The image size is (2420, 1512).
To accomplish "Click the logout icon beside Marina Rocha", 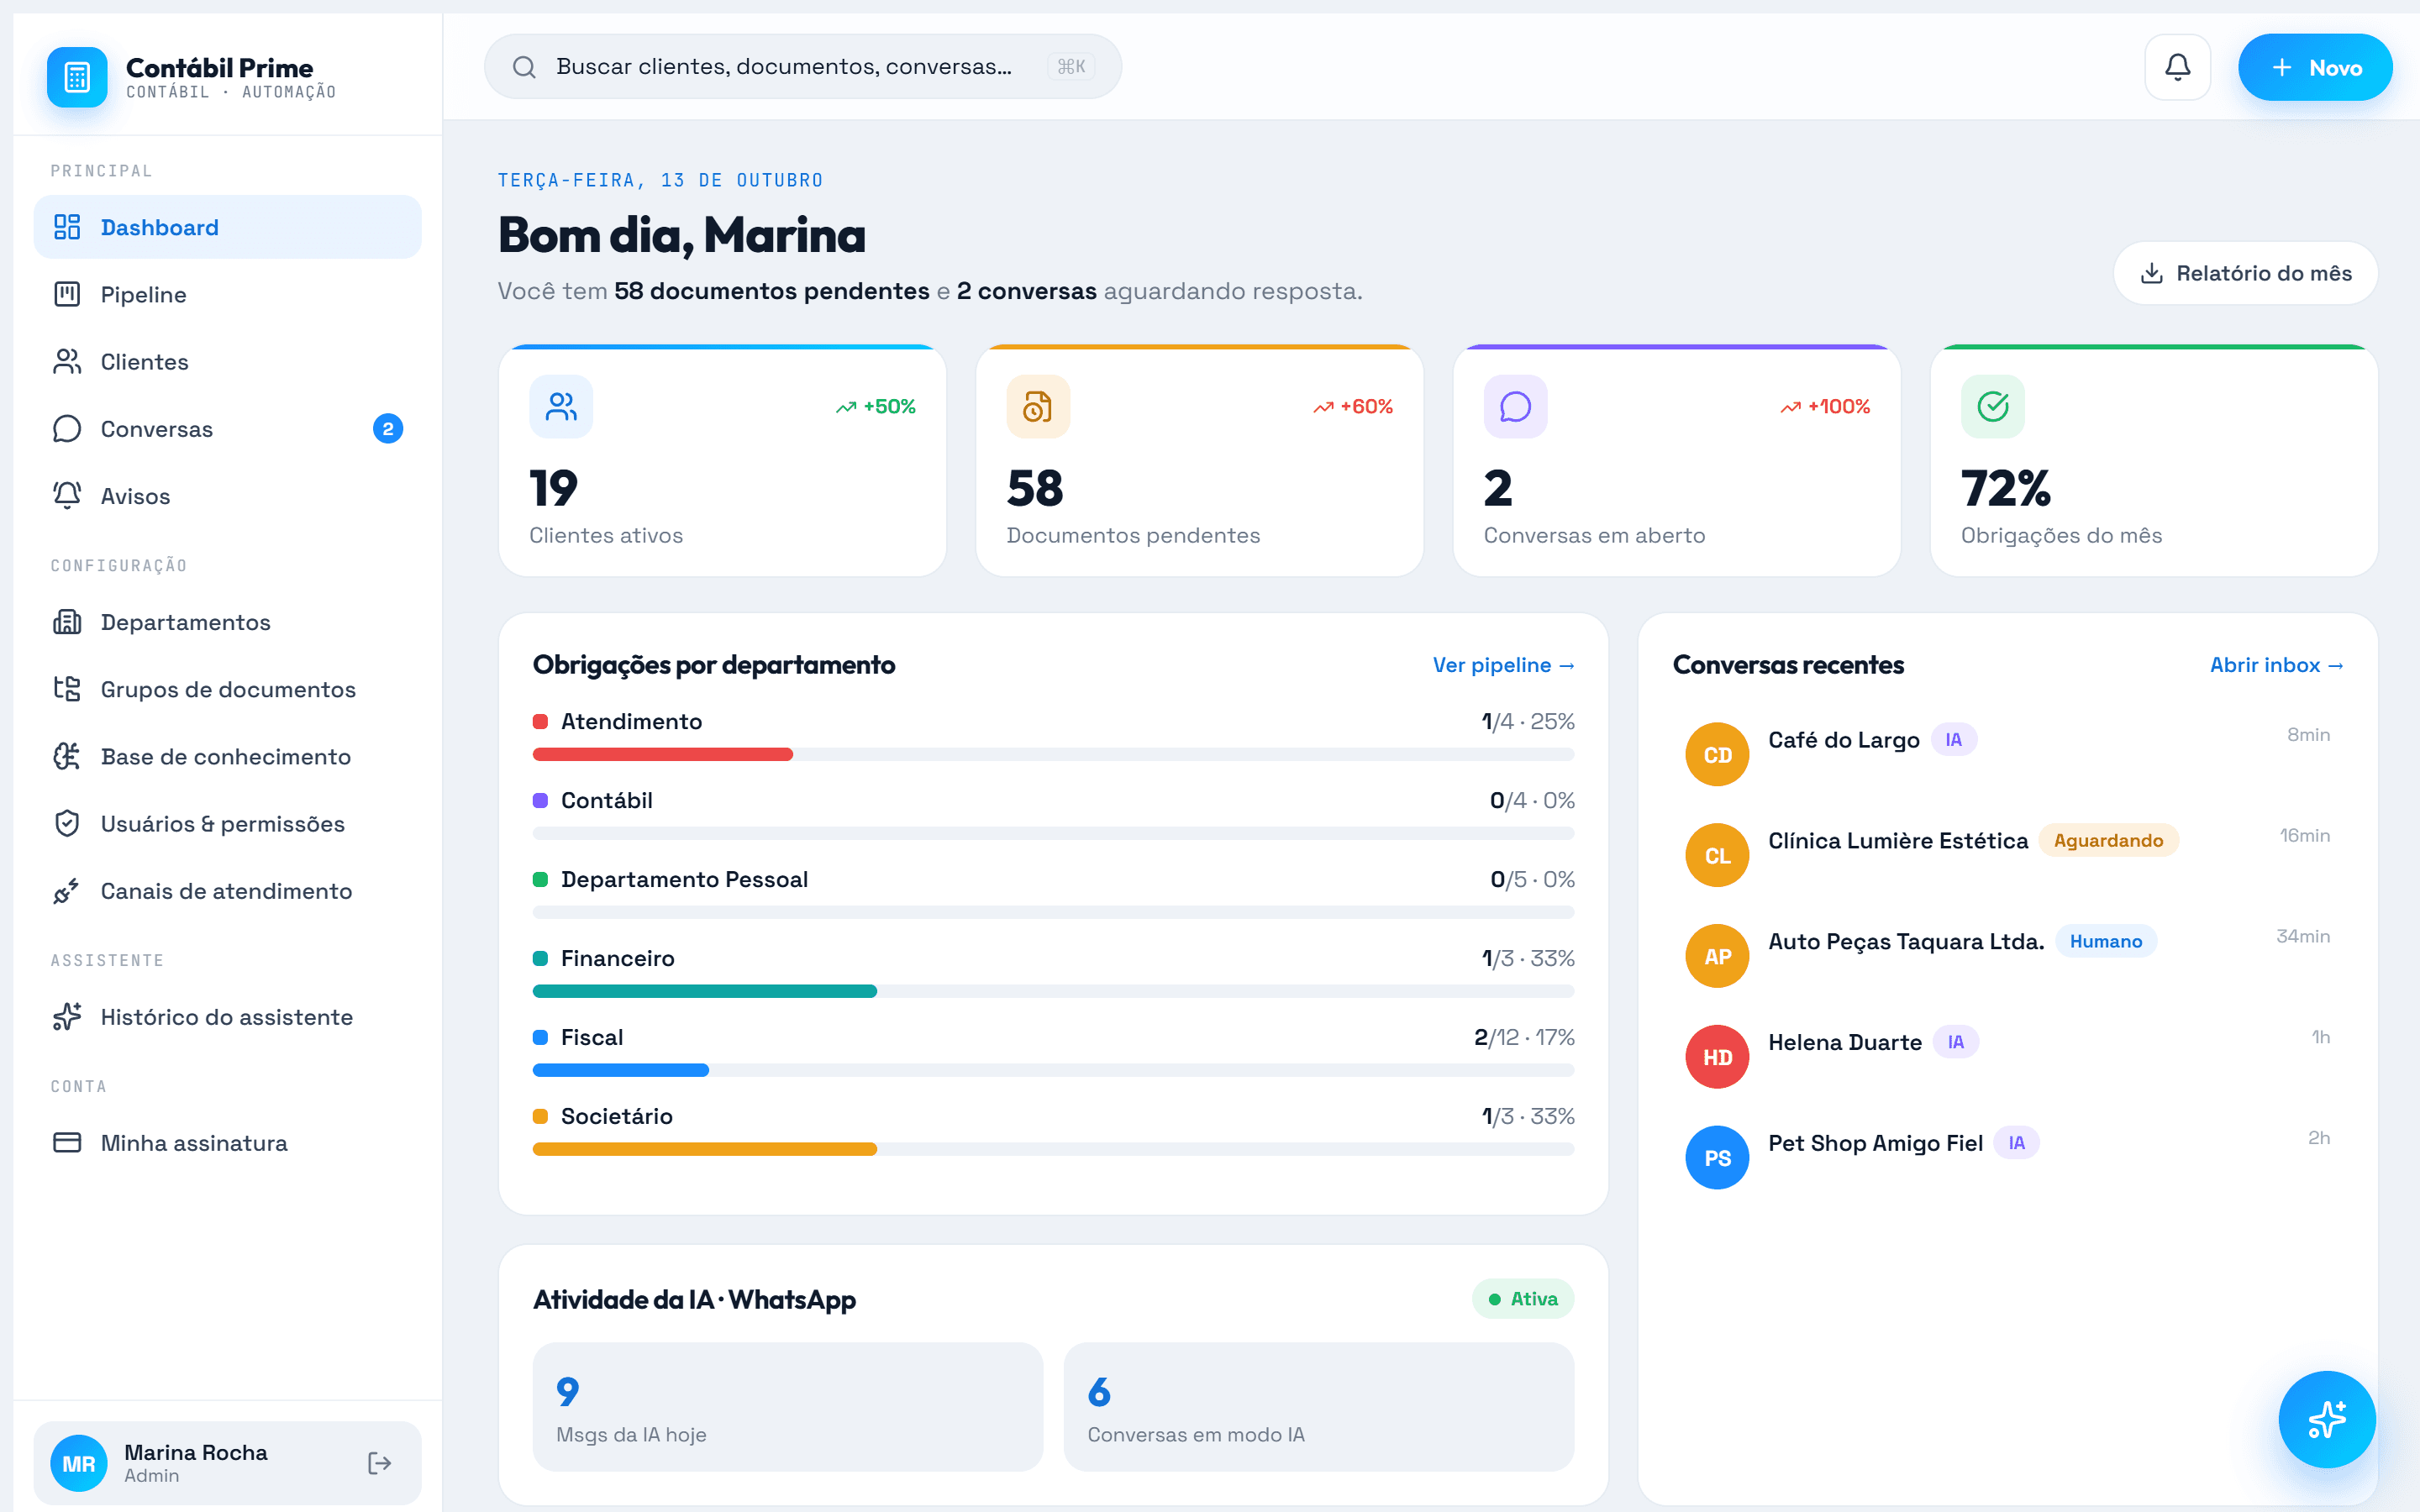I will click(x=379, y=1463).
